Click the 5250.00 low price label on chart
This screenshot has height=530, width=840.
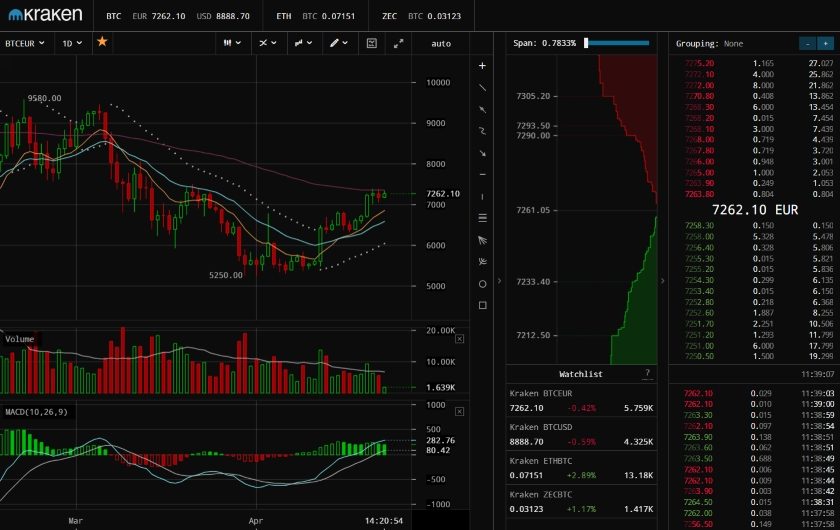(x=226, y=275)
